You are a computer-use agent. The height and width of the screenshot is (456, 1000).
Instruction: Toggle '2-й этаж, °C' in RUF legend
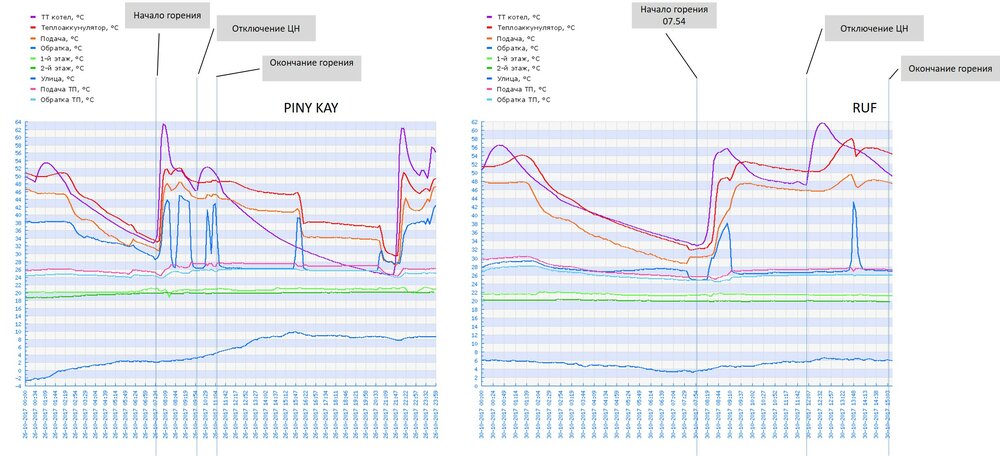coord(513,68)
